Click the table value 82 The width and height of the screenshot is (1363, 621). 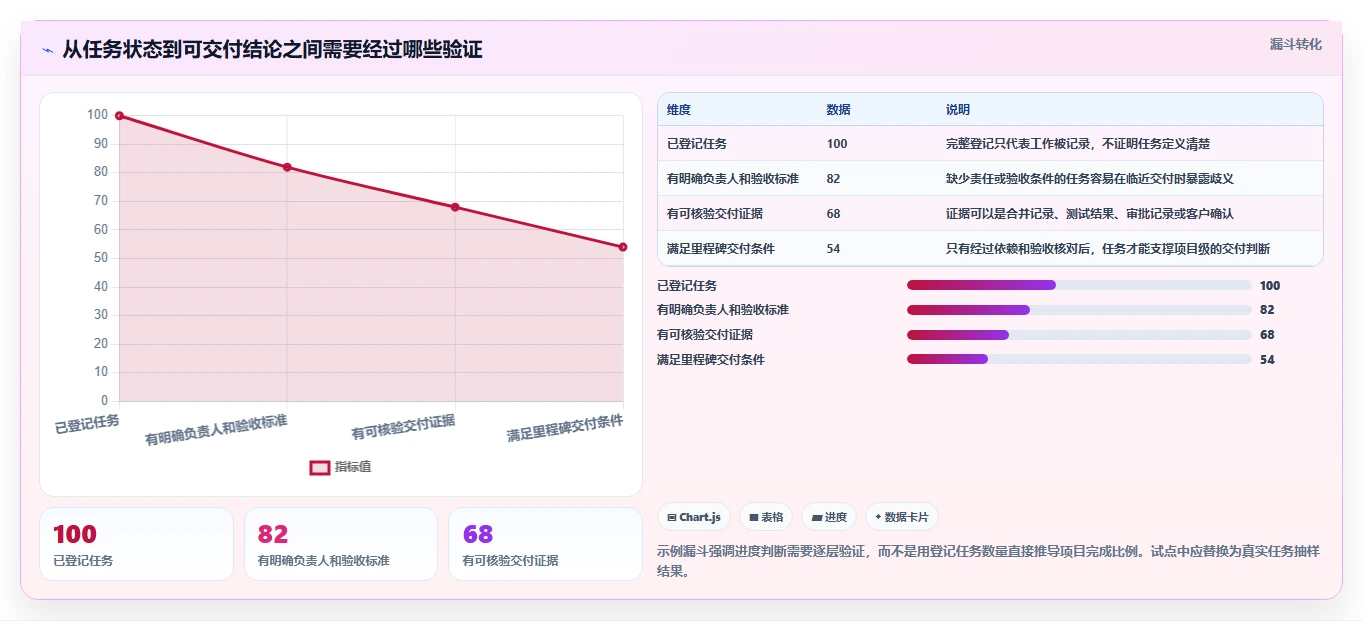(x=834, y=179)
